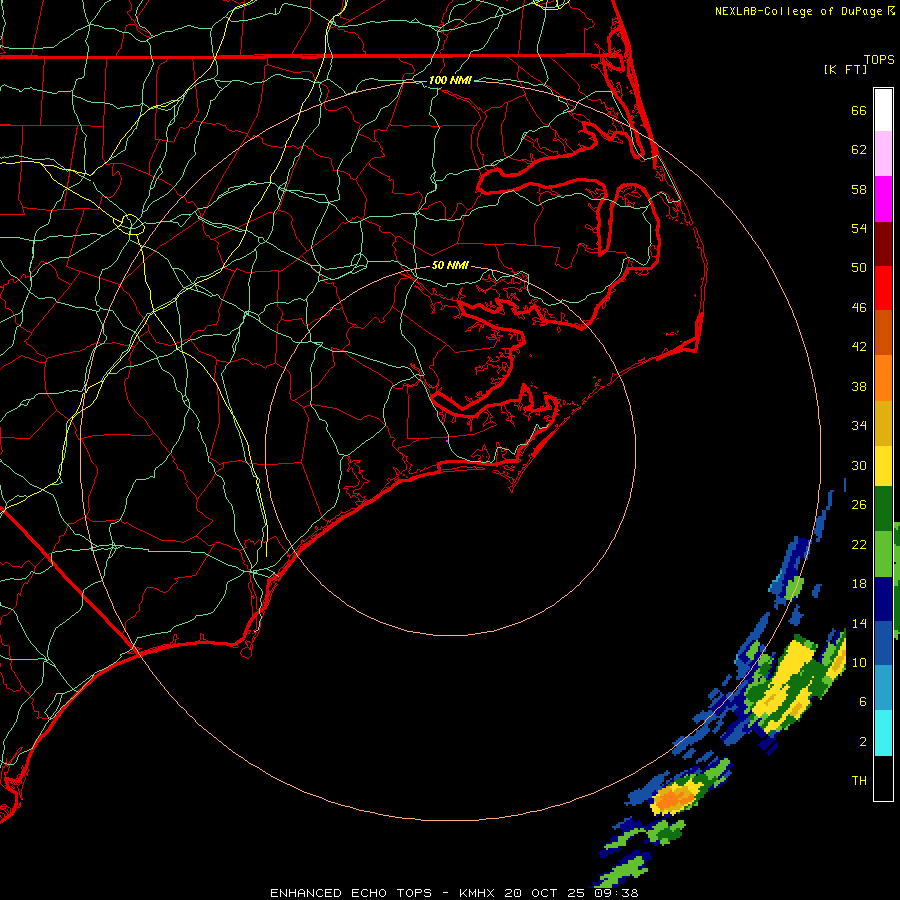Click the '50 NMI' range ring label

pos(450,265)
